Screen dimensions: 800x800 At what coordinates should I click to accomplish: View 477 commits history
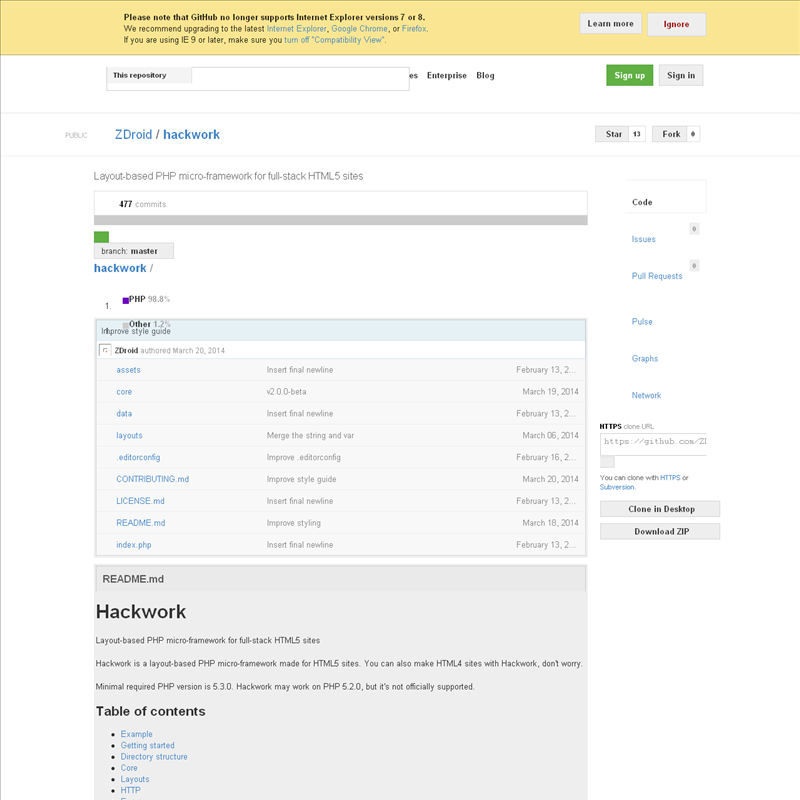click(x=142, y=204)
